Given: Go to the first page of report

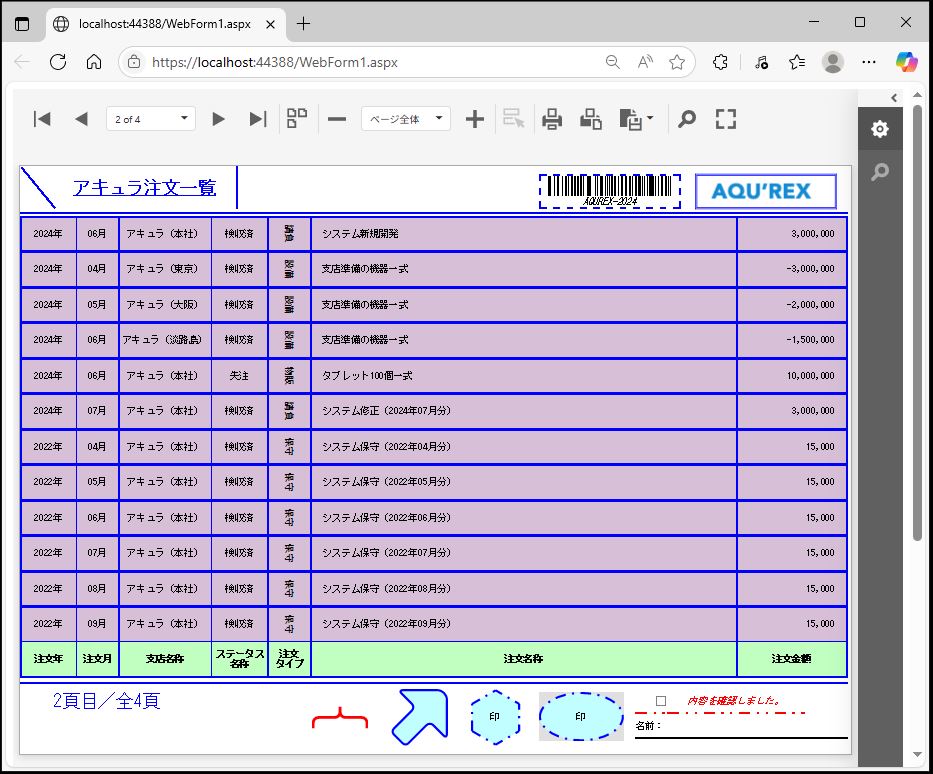Looking at the screenshot, I should pos(42,119).
